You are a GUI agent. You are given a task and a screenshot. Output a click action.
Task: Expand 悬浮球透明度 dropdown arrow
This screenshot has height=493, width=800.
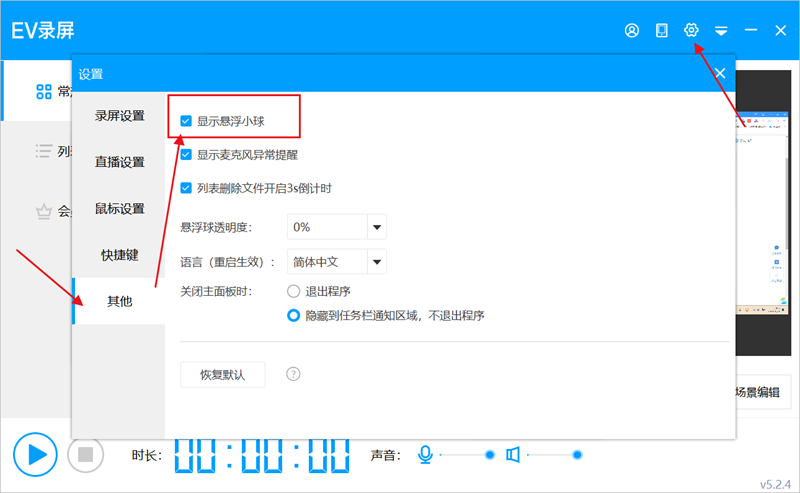377,227
